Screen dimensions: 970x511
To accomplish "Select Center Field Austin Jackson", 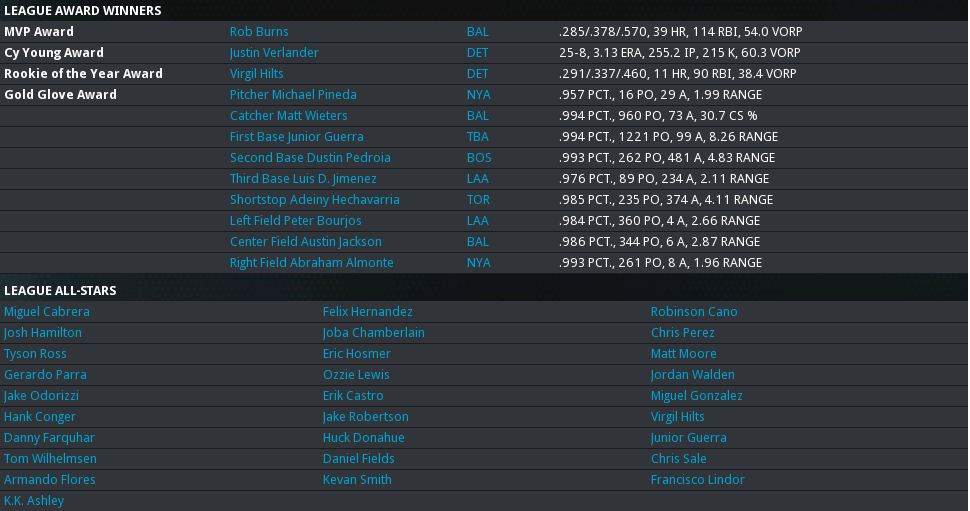I will click(304, 242).
